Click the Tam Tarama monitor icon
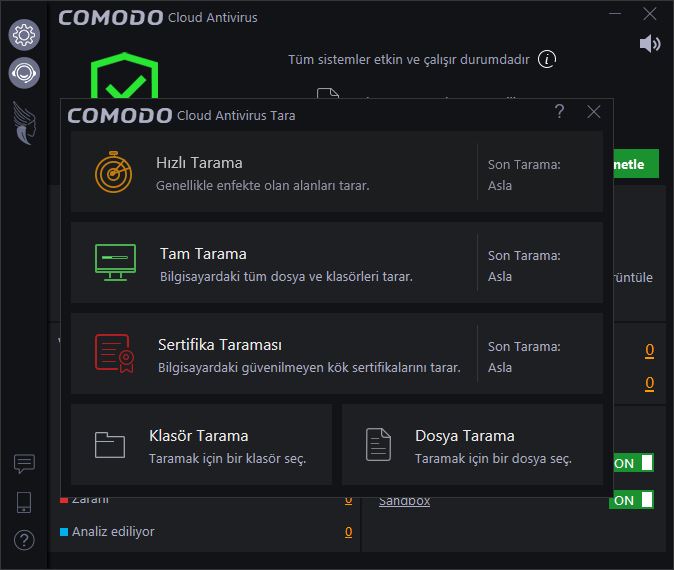The height and width of the screenshot is (570, 674). point(115,263)
